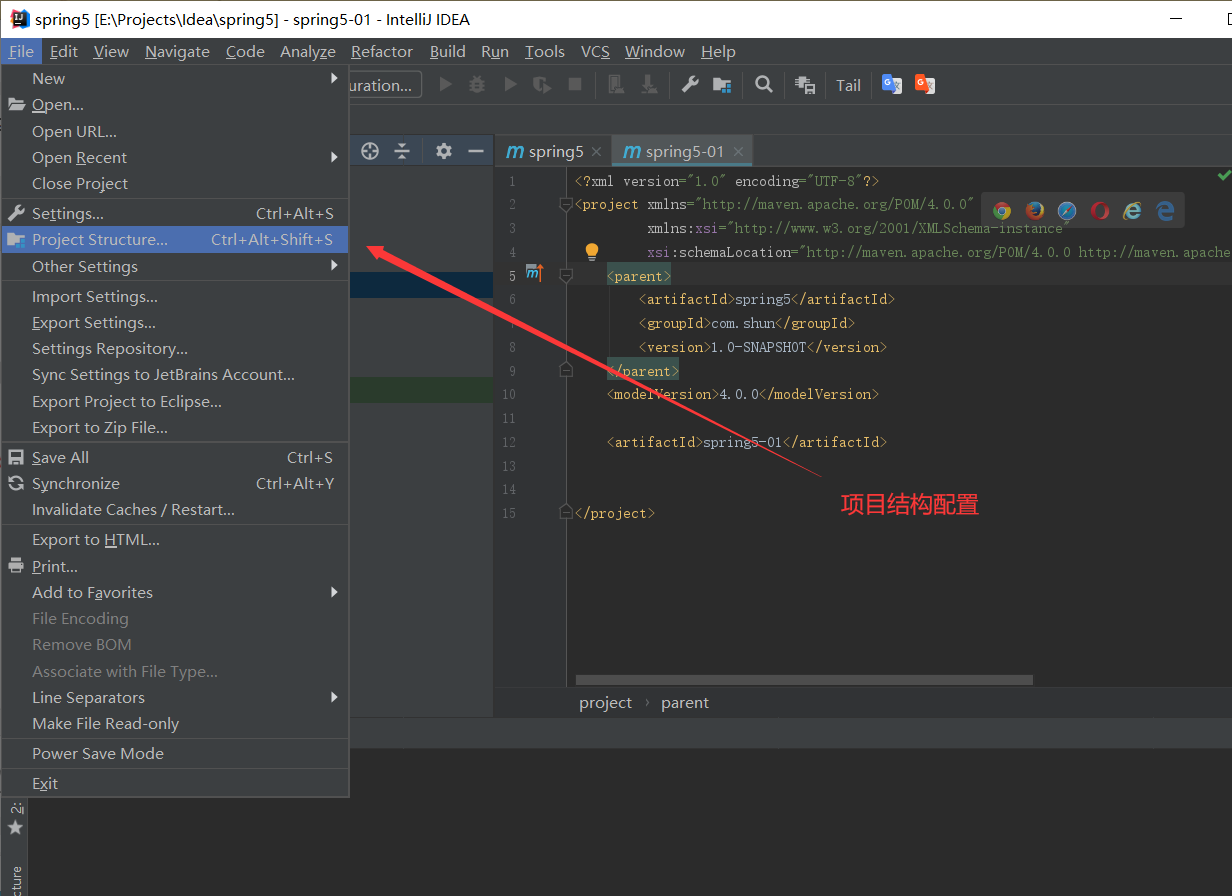Click the Scroll from Source target icon
This screenshot has width=1232, height=896.
370,151
